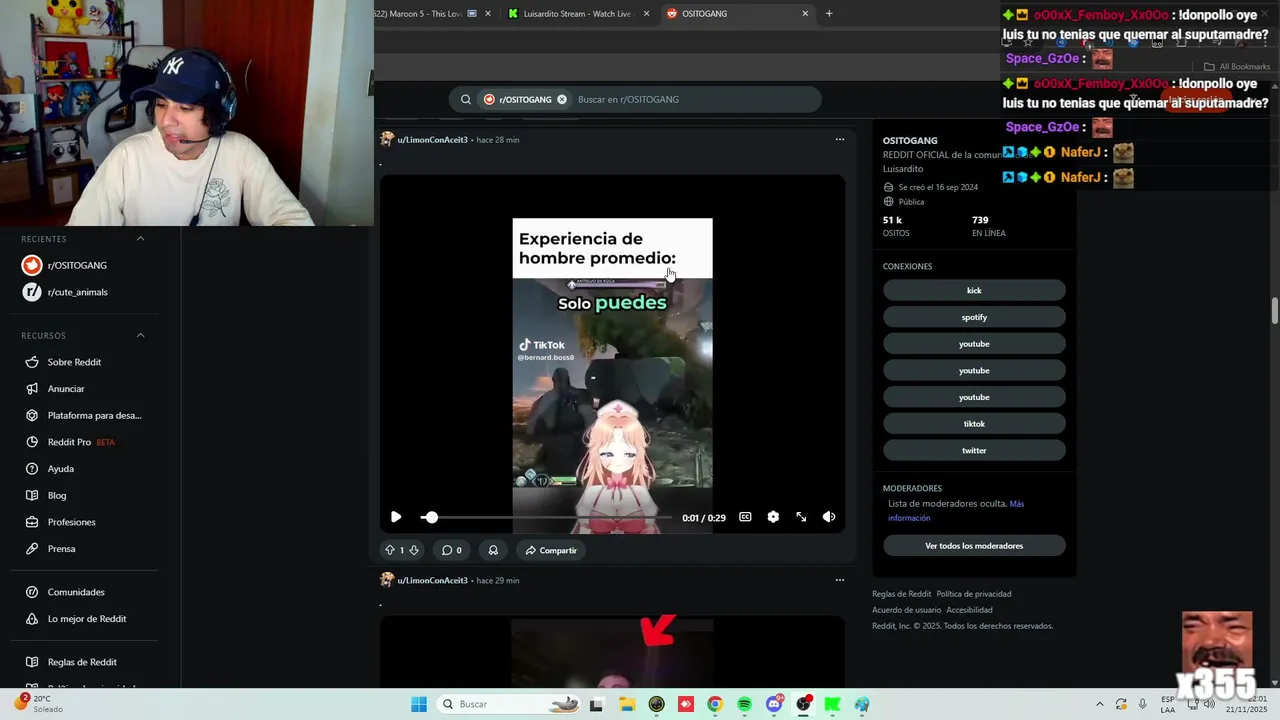Open options menu for 29 min post

point(840,580)
